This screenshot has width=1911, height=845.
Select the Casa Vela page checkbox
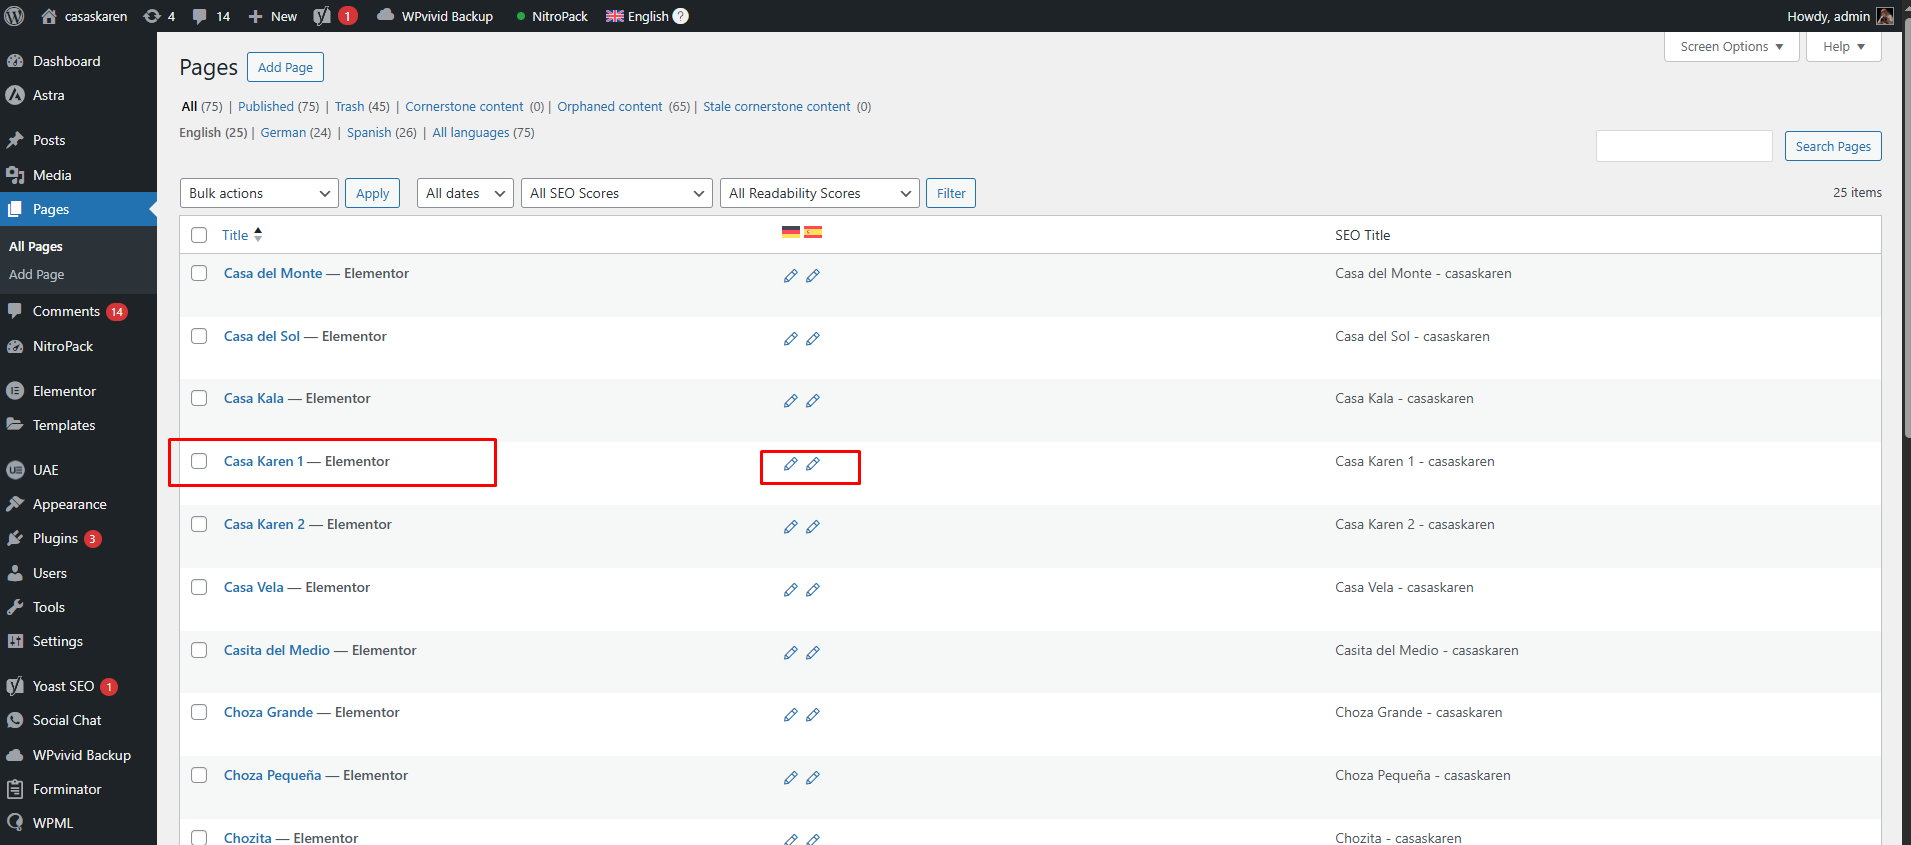pos(199,587)
